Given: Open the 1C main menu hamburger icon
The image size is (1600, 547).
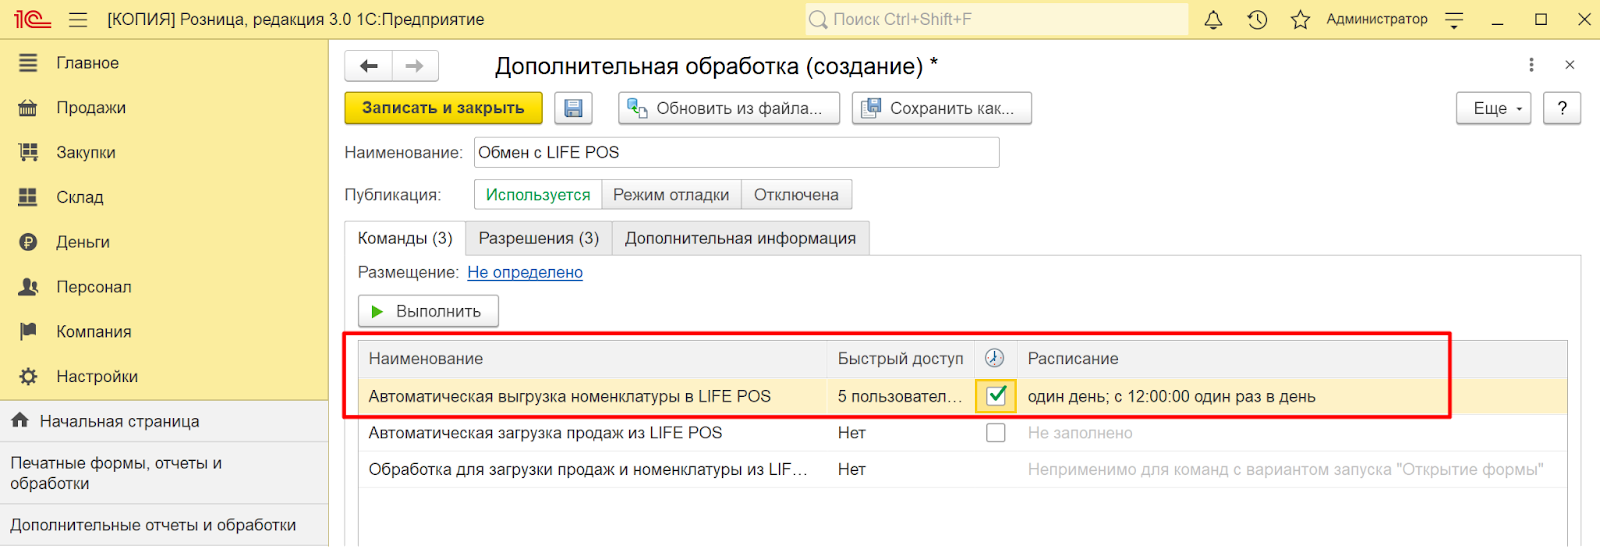Looking at the screenshot, I should point(78,20).
